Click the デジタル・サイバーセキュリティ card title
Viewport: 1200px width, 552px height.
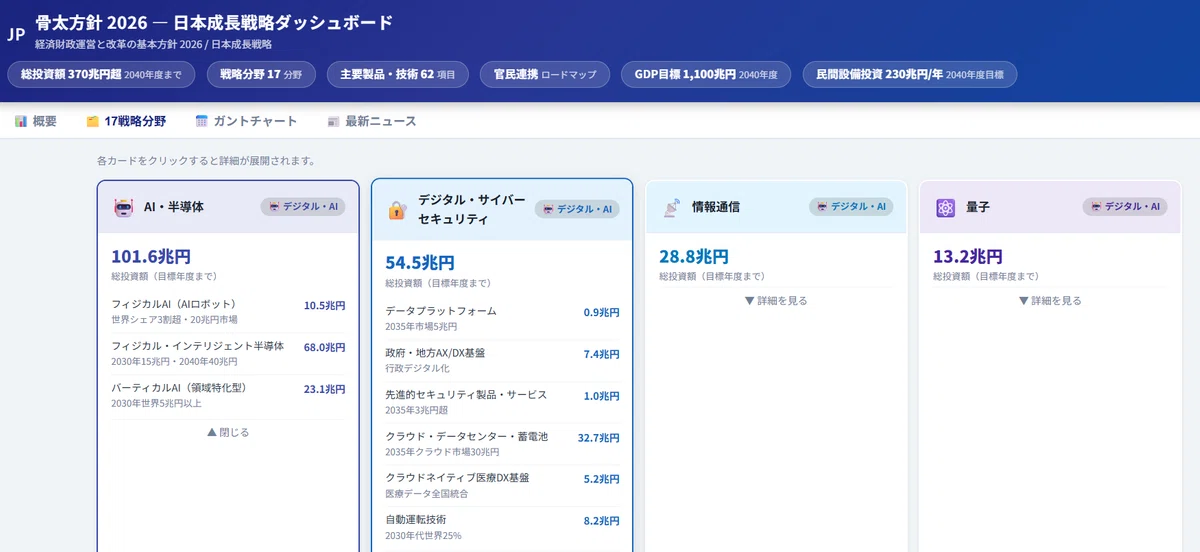[472, 209]
